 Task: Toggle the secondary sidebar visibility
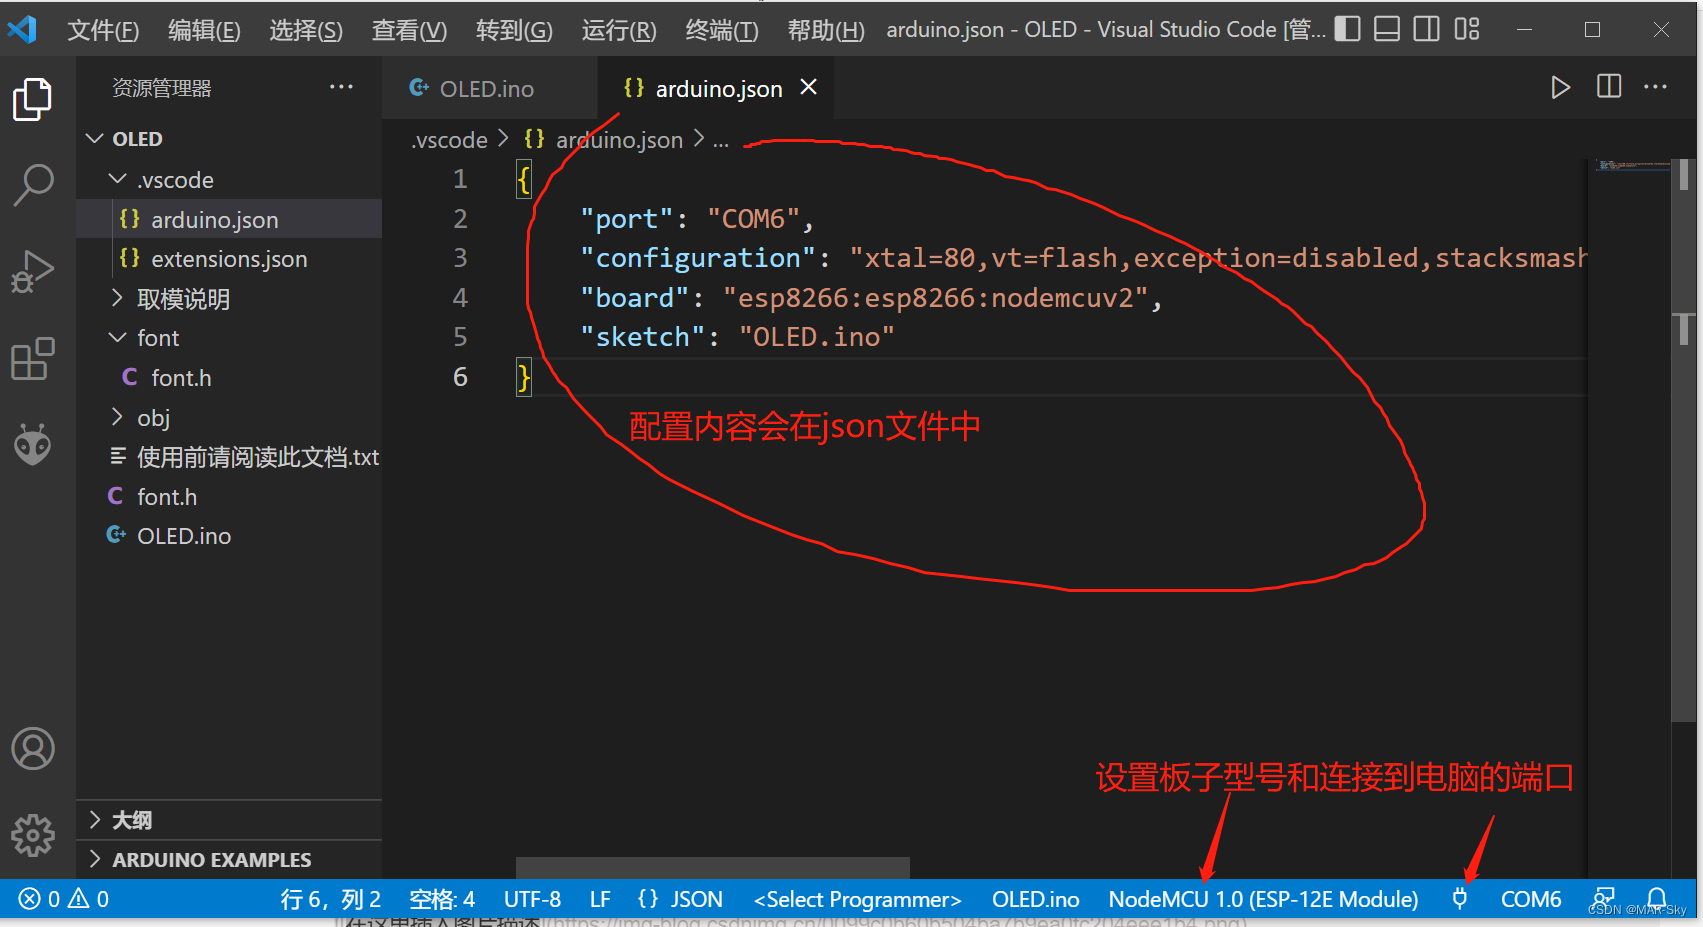point(1426,29)
